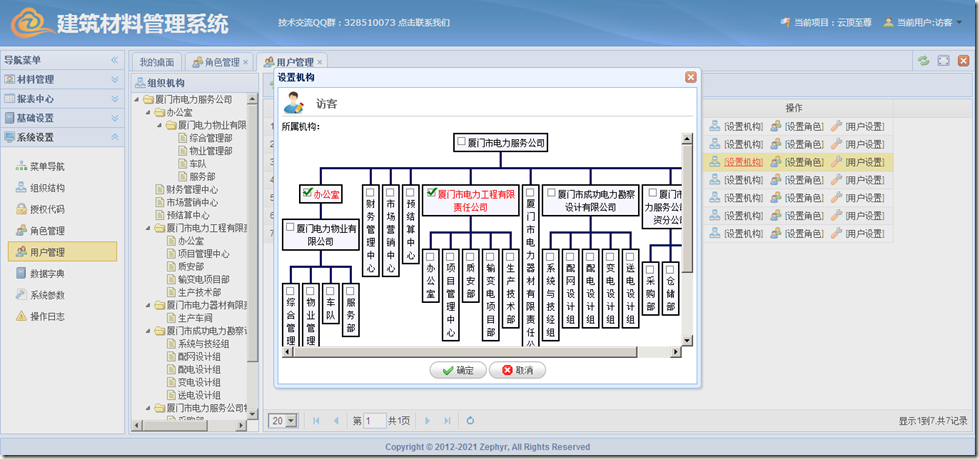979x459 pixels.
Task: Expand the 材料管理 menu section
Action: coord(60,79)
